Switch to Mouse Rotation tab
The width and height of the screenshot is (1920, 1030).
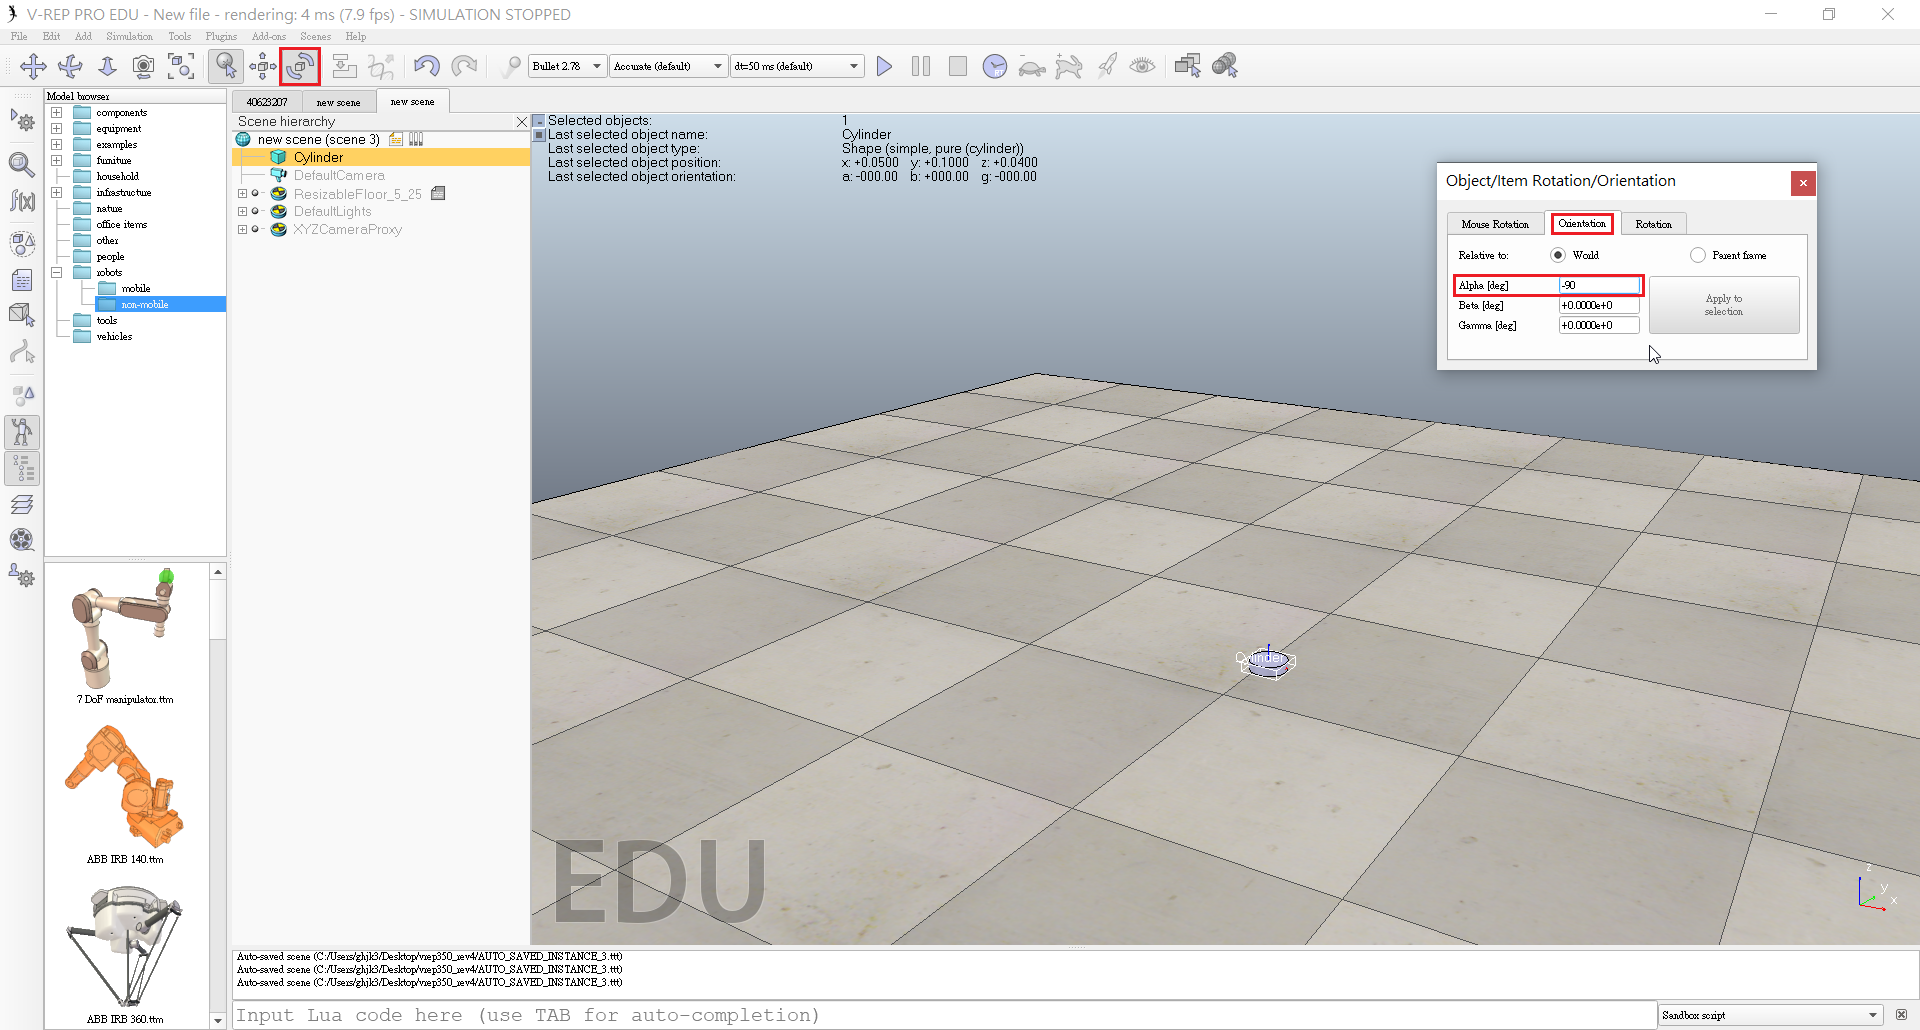[1495, 224]
